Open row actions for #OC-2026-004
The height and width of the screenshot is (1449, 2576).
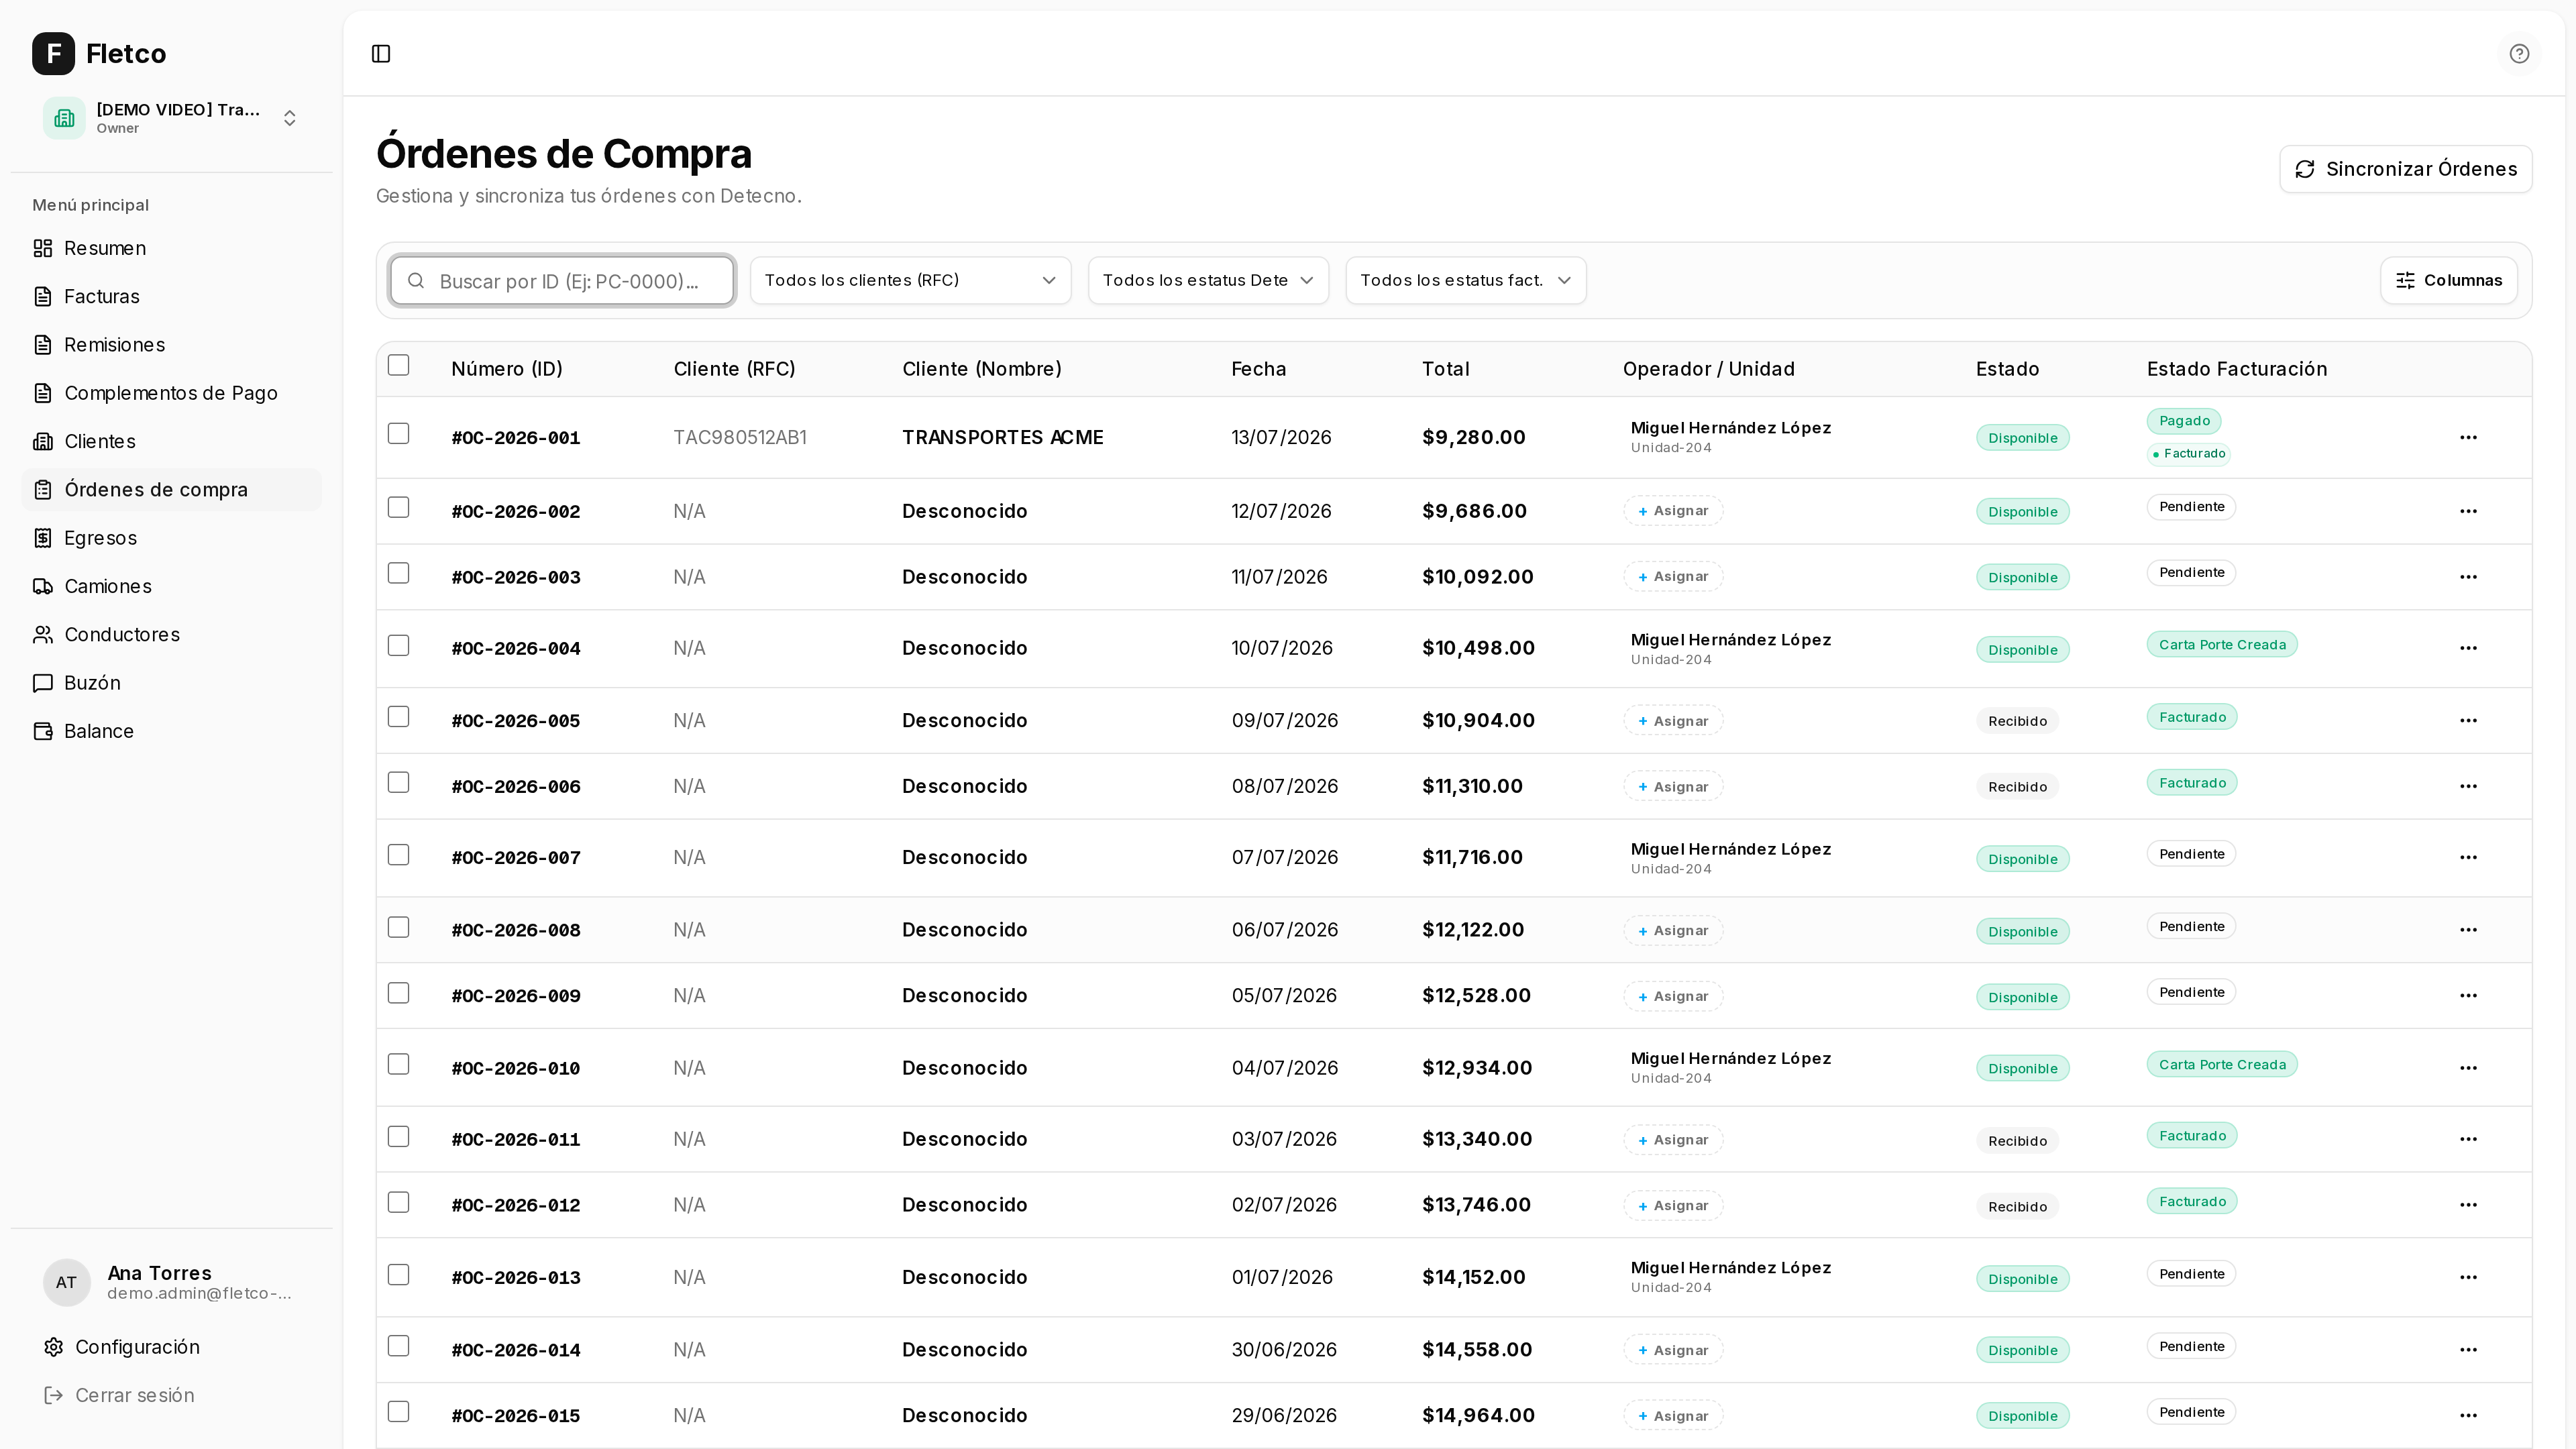click(x=2468, y=648)
